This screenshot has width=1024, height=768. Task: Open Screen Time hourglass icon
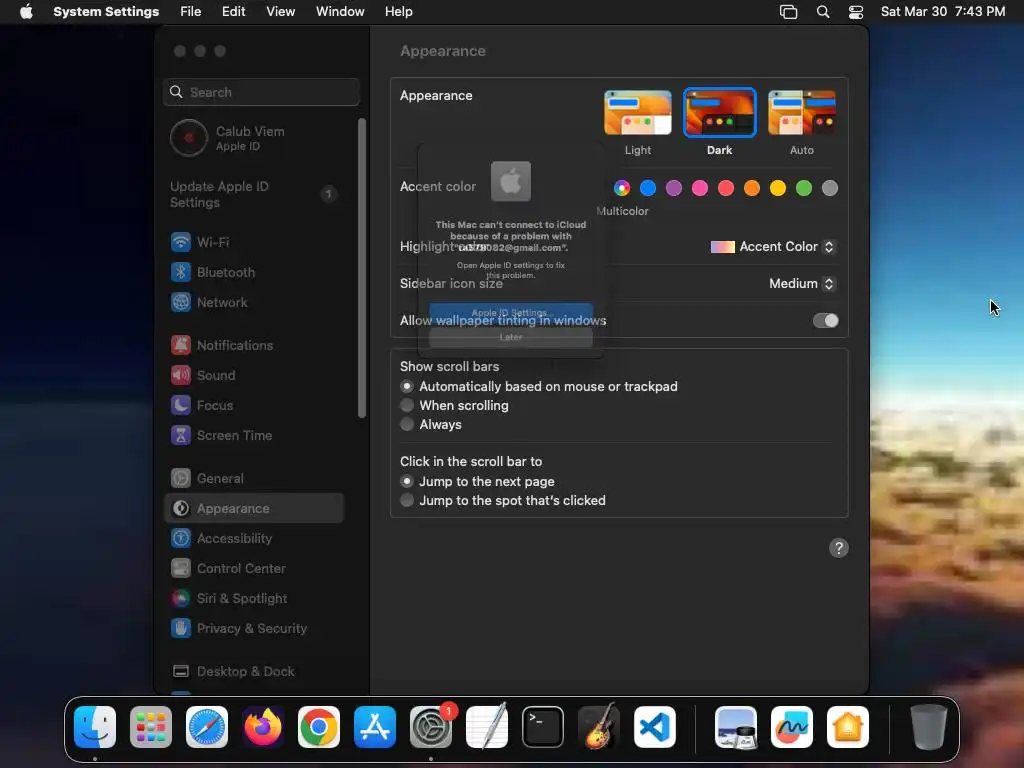(x=181, y=435)
